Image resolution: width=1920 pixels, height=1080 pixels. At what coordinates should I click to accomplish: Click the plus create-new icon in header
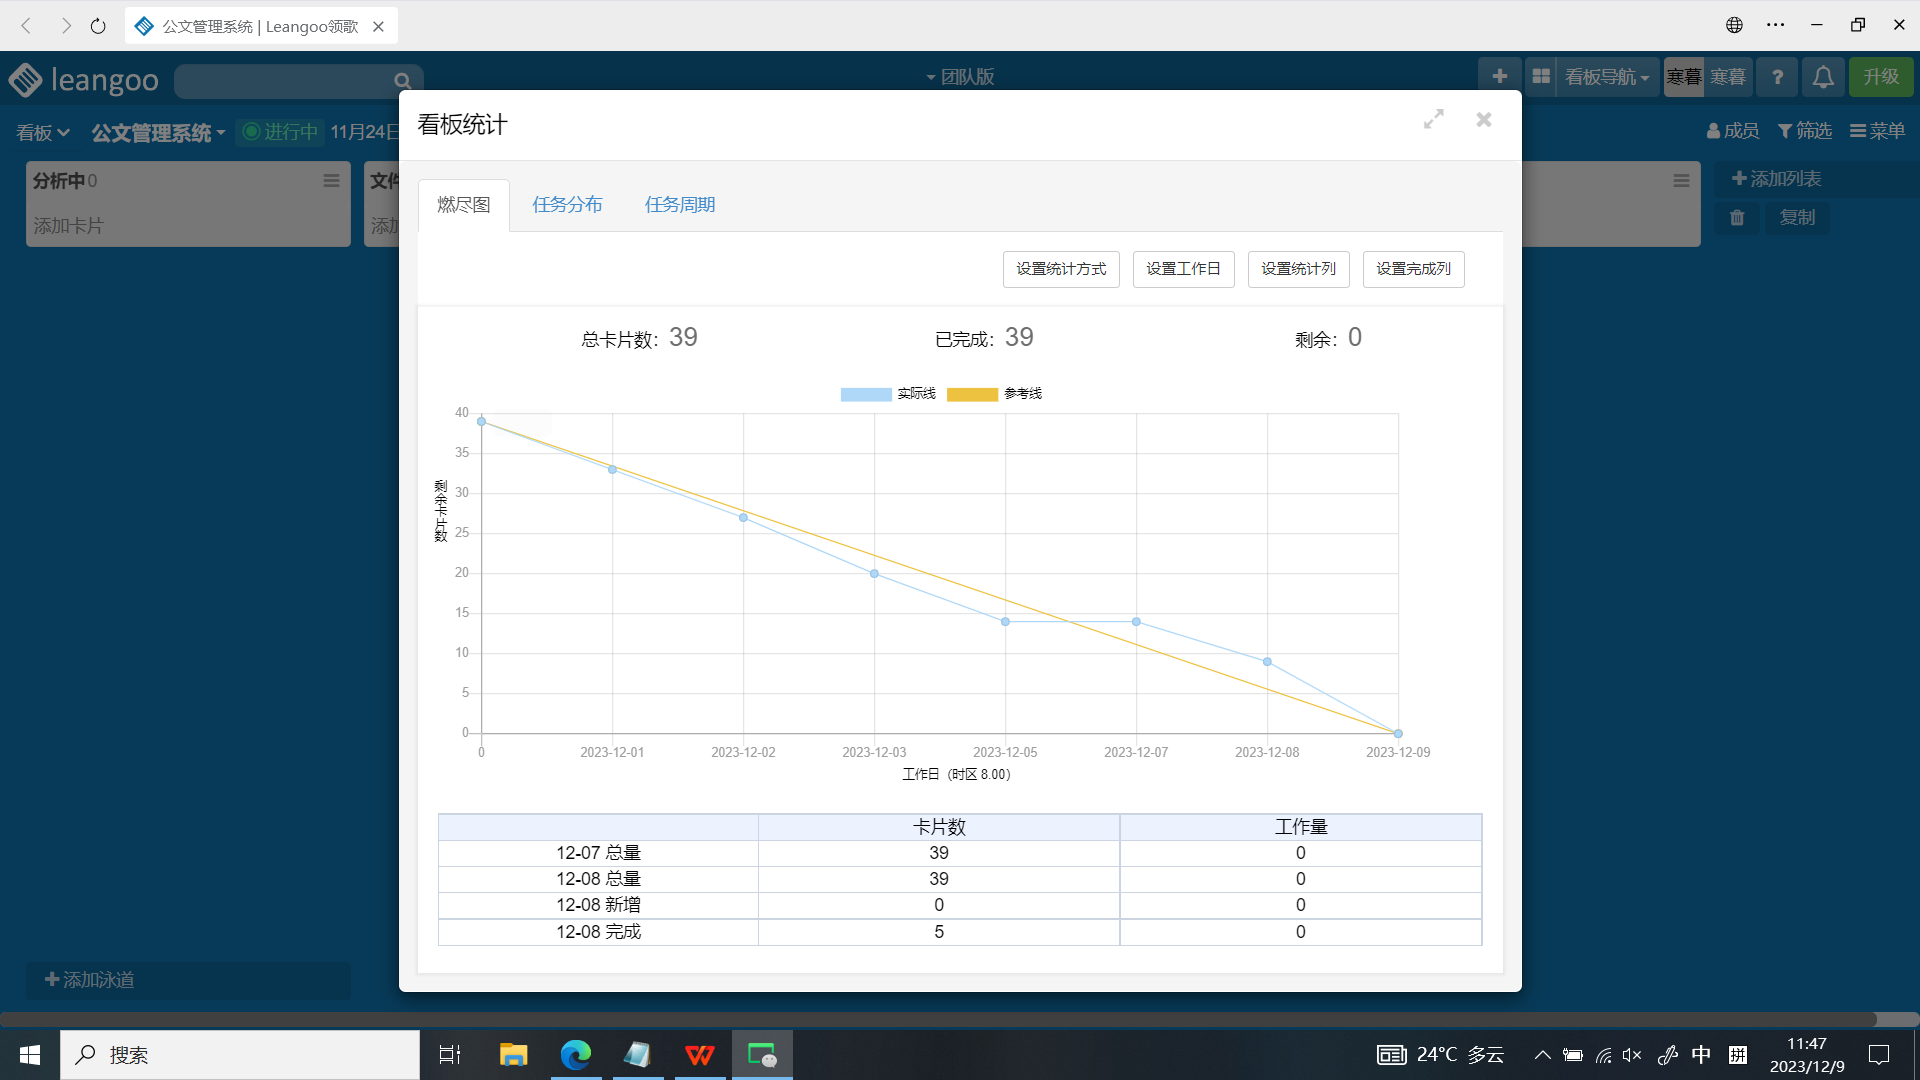[1499, 77]
